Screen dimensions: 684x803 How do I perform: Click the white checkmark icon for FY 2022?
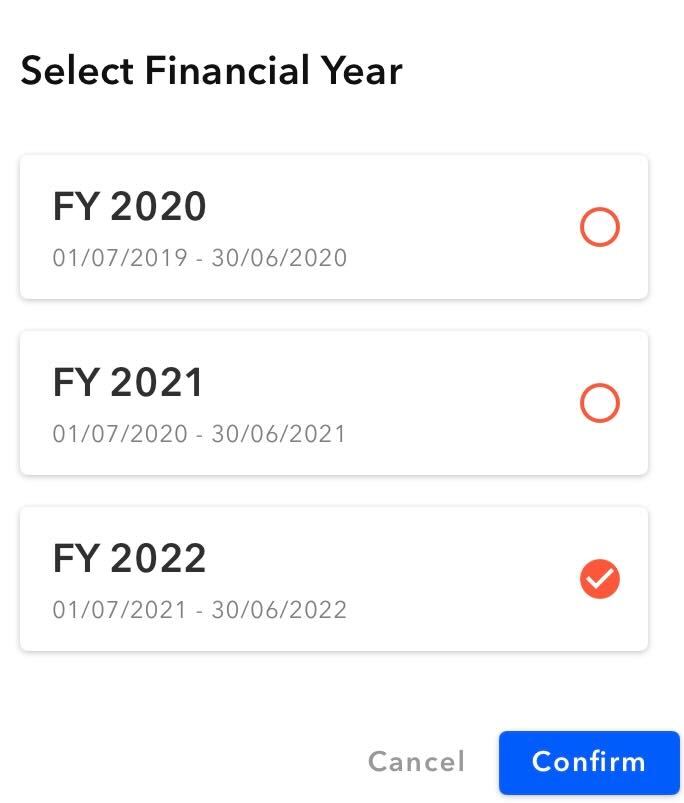coord(600,579)
